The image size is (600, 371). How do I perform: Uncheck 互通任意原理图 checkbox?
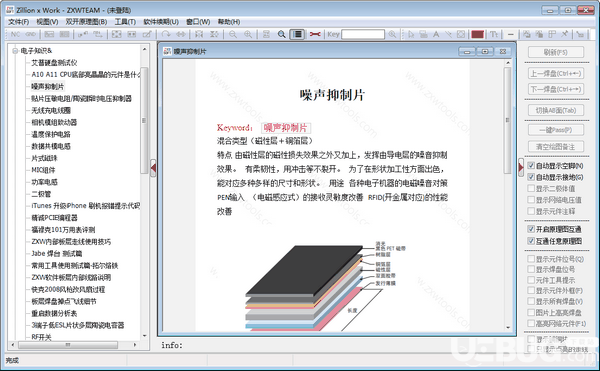coord(531,241)
